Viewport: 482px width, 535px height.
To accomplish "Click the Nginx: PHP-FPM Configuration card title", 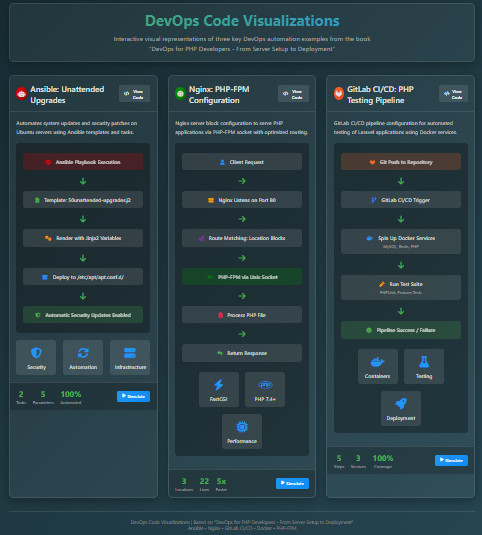I will (219, 95).
